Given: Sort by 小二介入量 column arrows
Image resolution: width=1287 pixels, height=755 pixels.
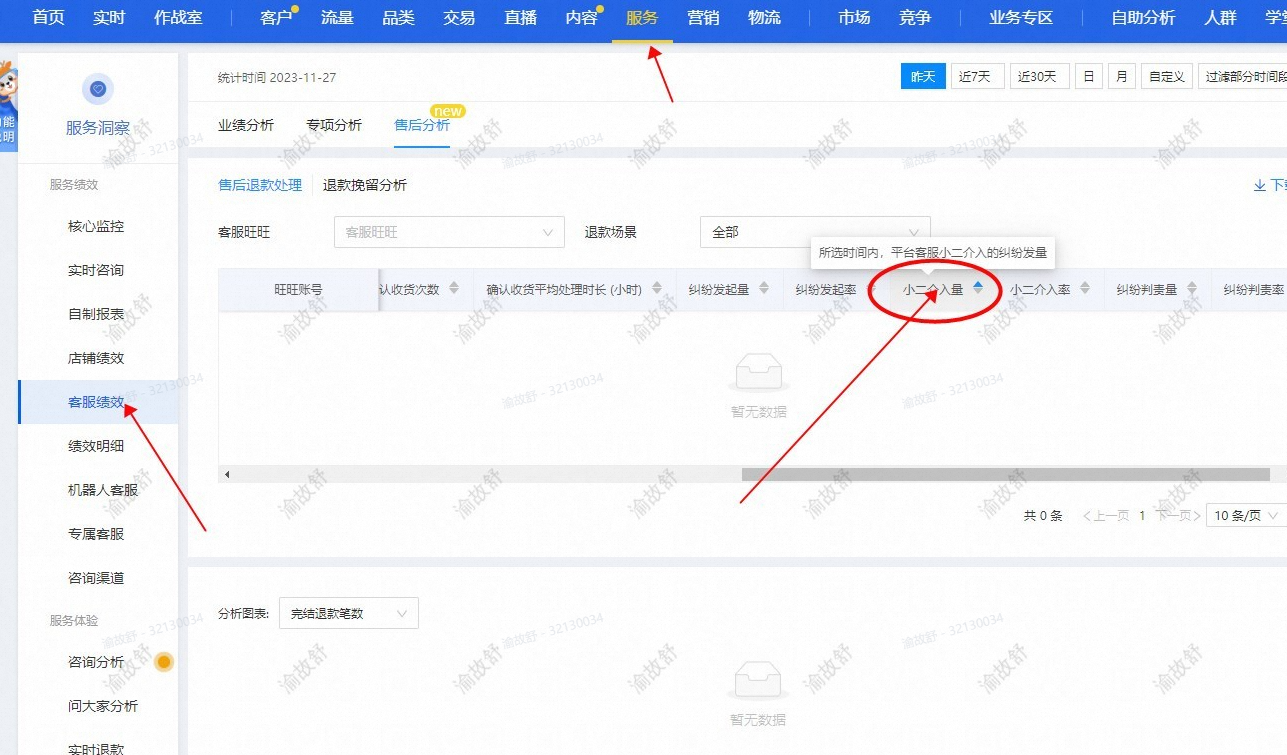Looking at the screenshot, I should [x=978, y=288].
